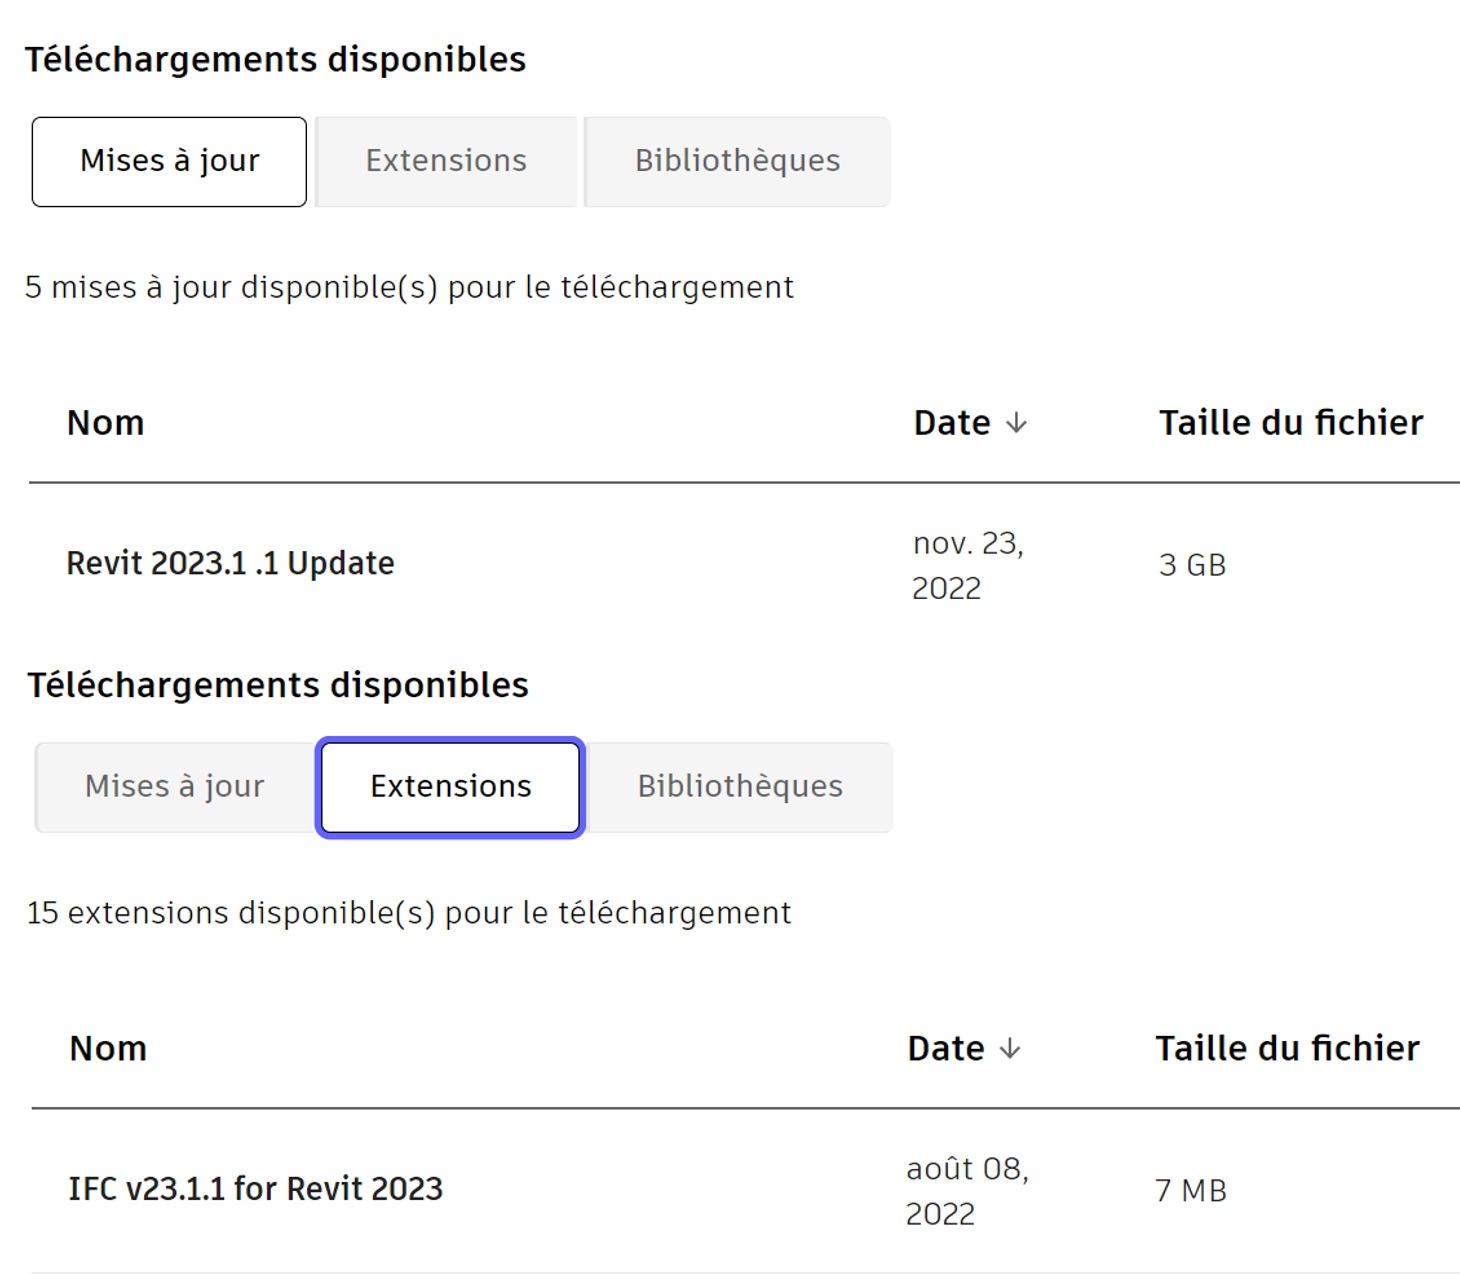Viewport: 1460px width, 1274px height.
Task: Open Bibliothèques tab in the extensions section
Action: [740, 787]
